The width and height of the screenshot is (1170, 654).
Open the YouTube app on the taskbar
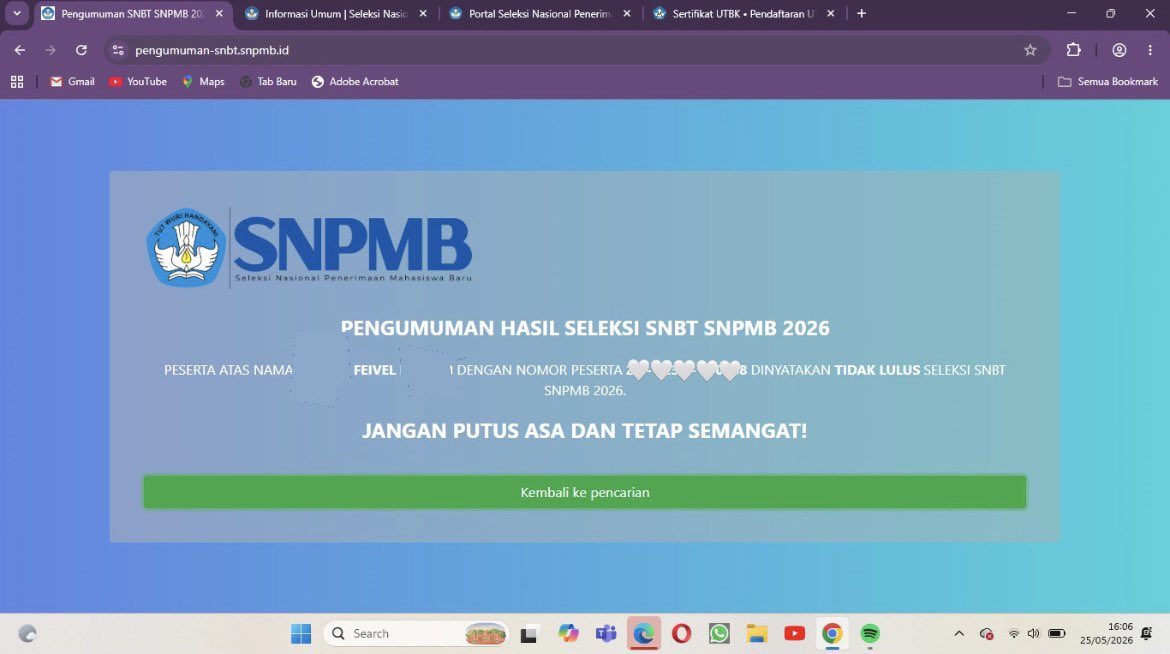coord(795,634)
